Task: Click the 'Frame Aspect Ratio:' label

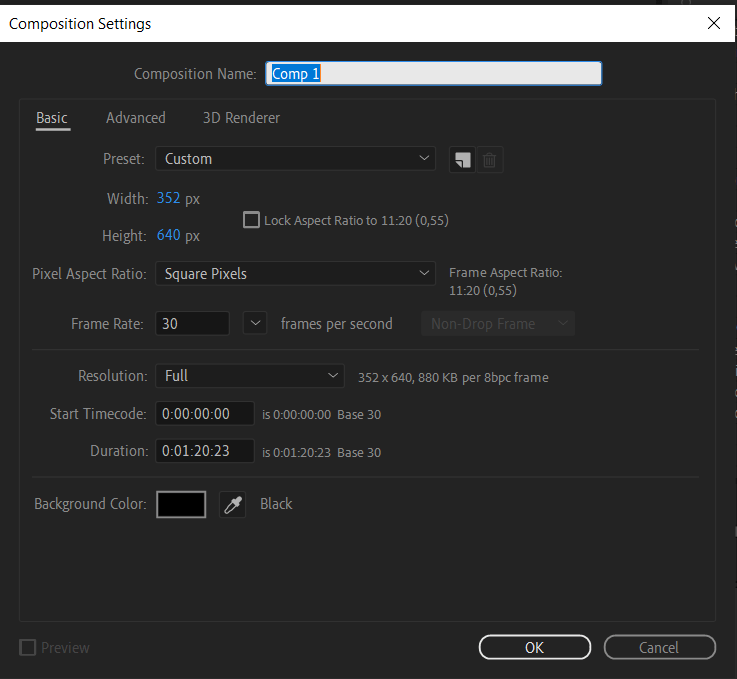Action: point(506,273)
